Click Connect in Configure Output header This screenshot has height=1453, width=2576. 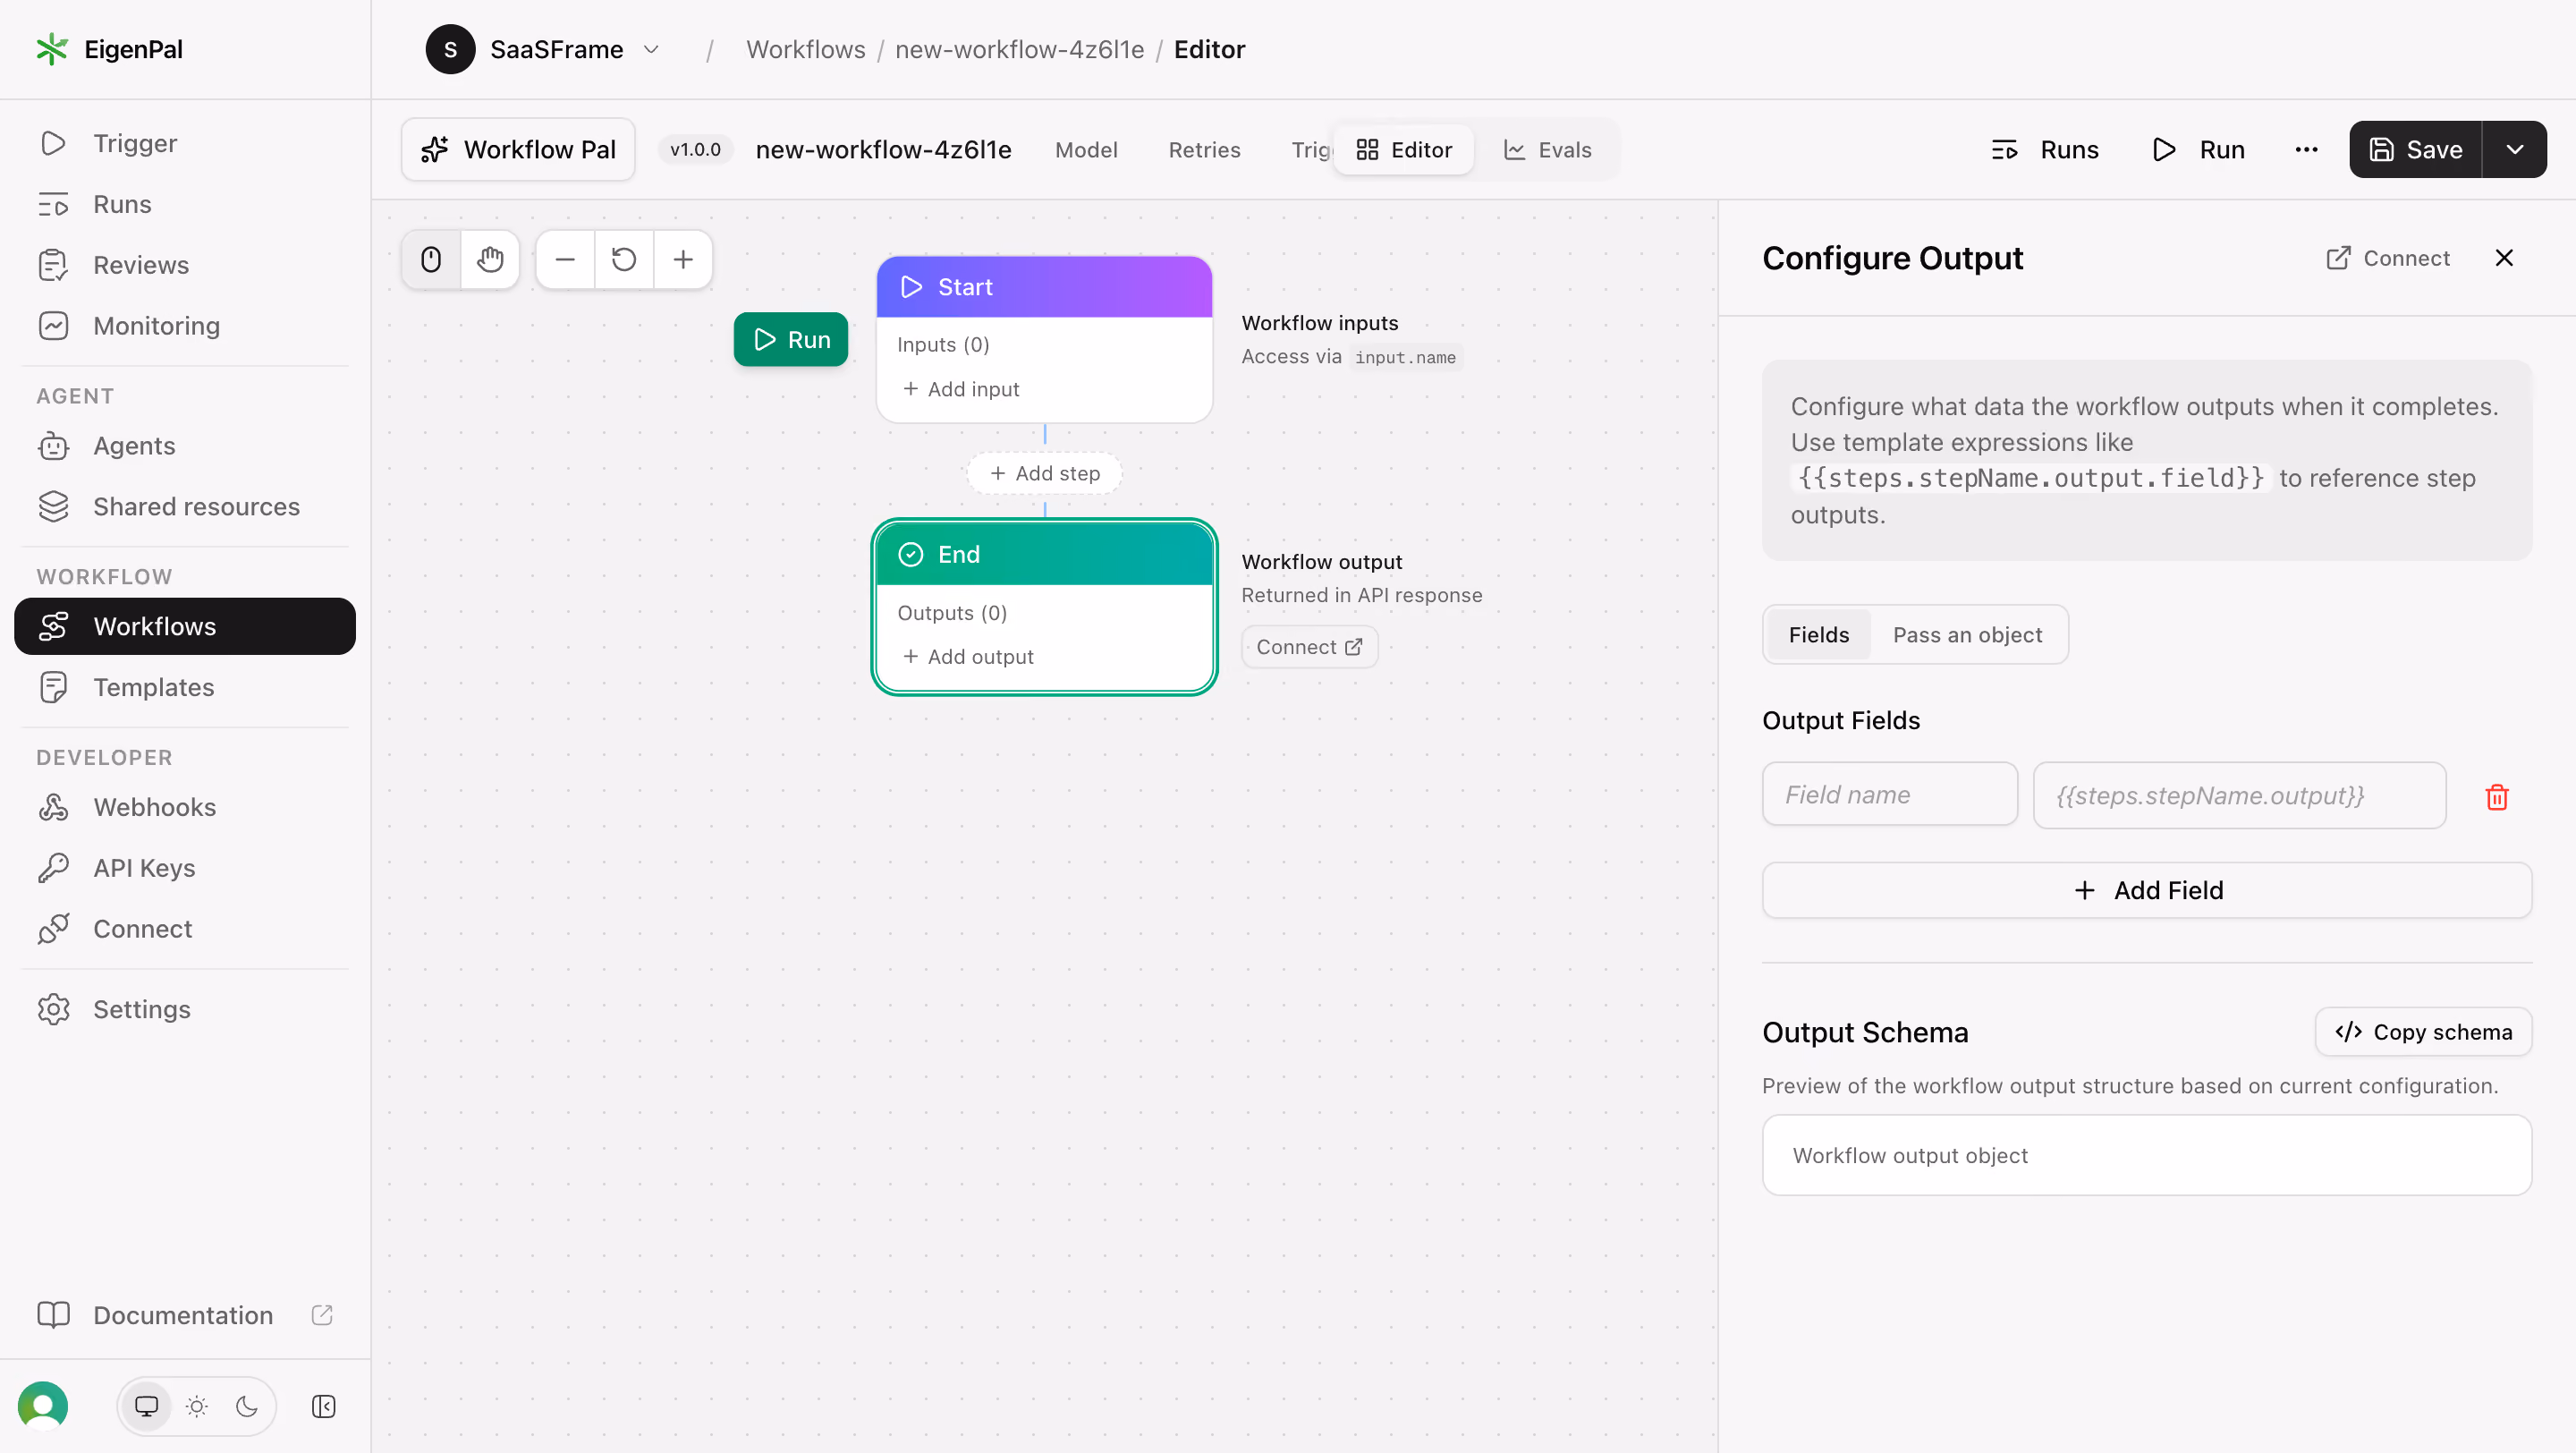[2388, 258]
